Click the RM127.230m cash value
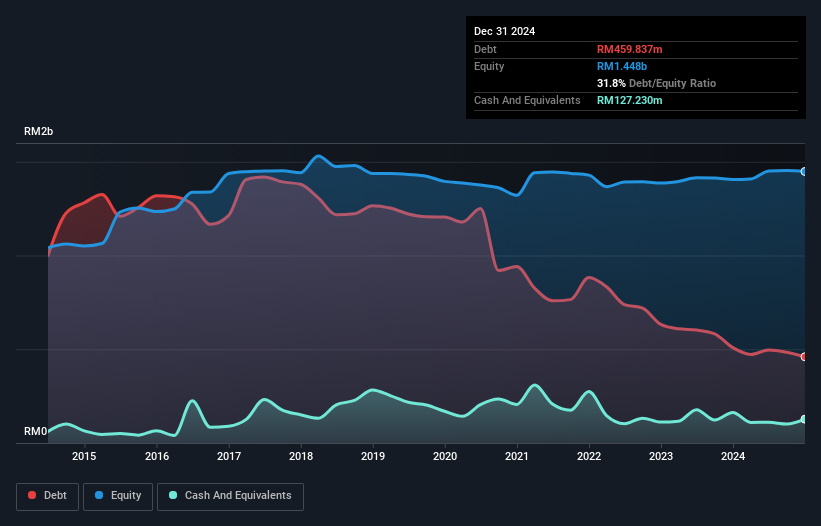The width and height of the screenshot is (821, 526). tap(629, 100)
